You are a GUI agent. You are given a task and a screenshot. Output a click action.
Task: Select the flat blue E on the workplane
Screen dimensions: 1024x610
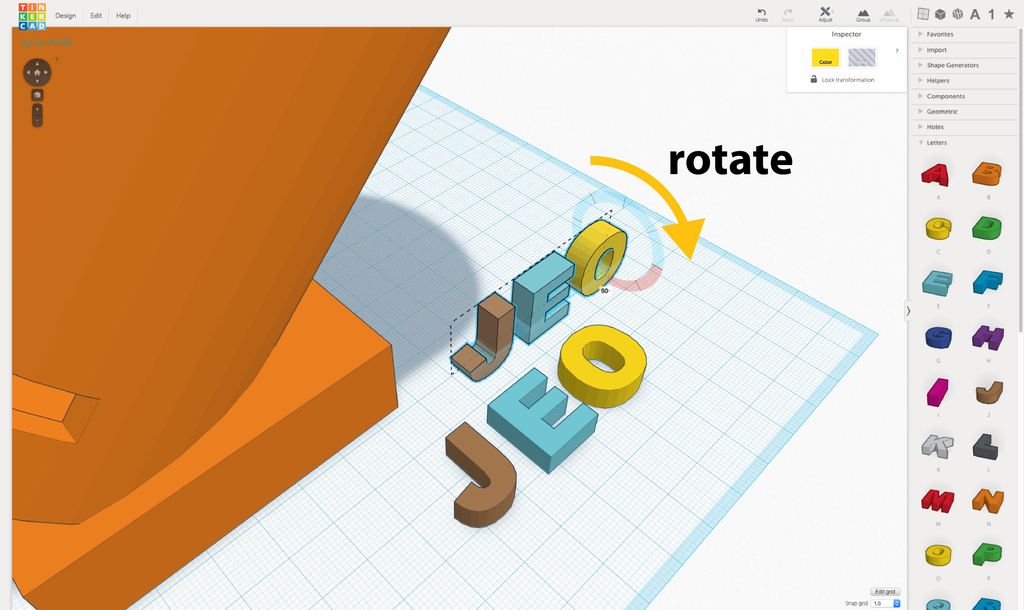[x=543, y=419]
